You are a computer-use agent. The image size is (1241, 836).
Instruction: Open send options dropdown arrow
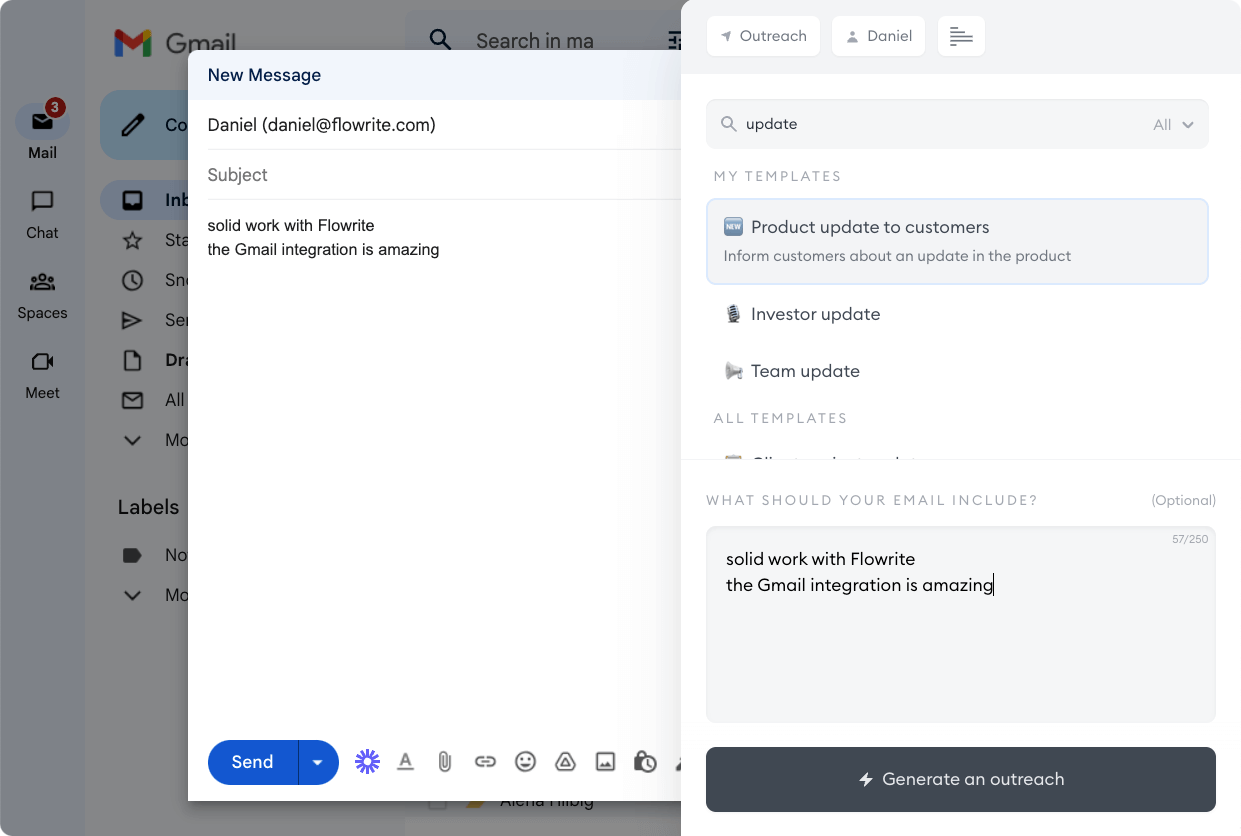tap(318, 762)
